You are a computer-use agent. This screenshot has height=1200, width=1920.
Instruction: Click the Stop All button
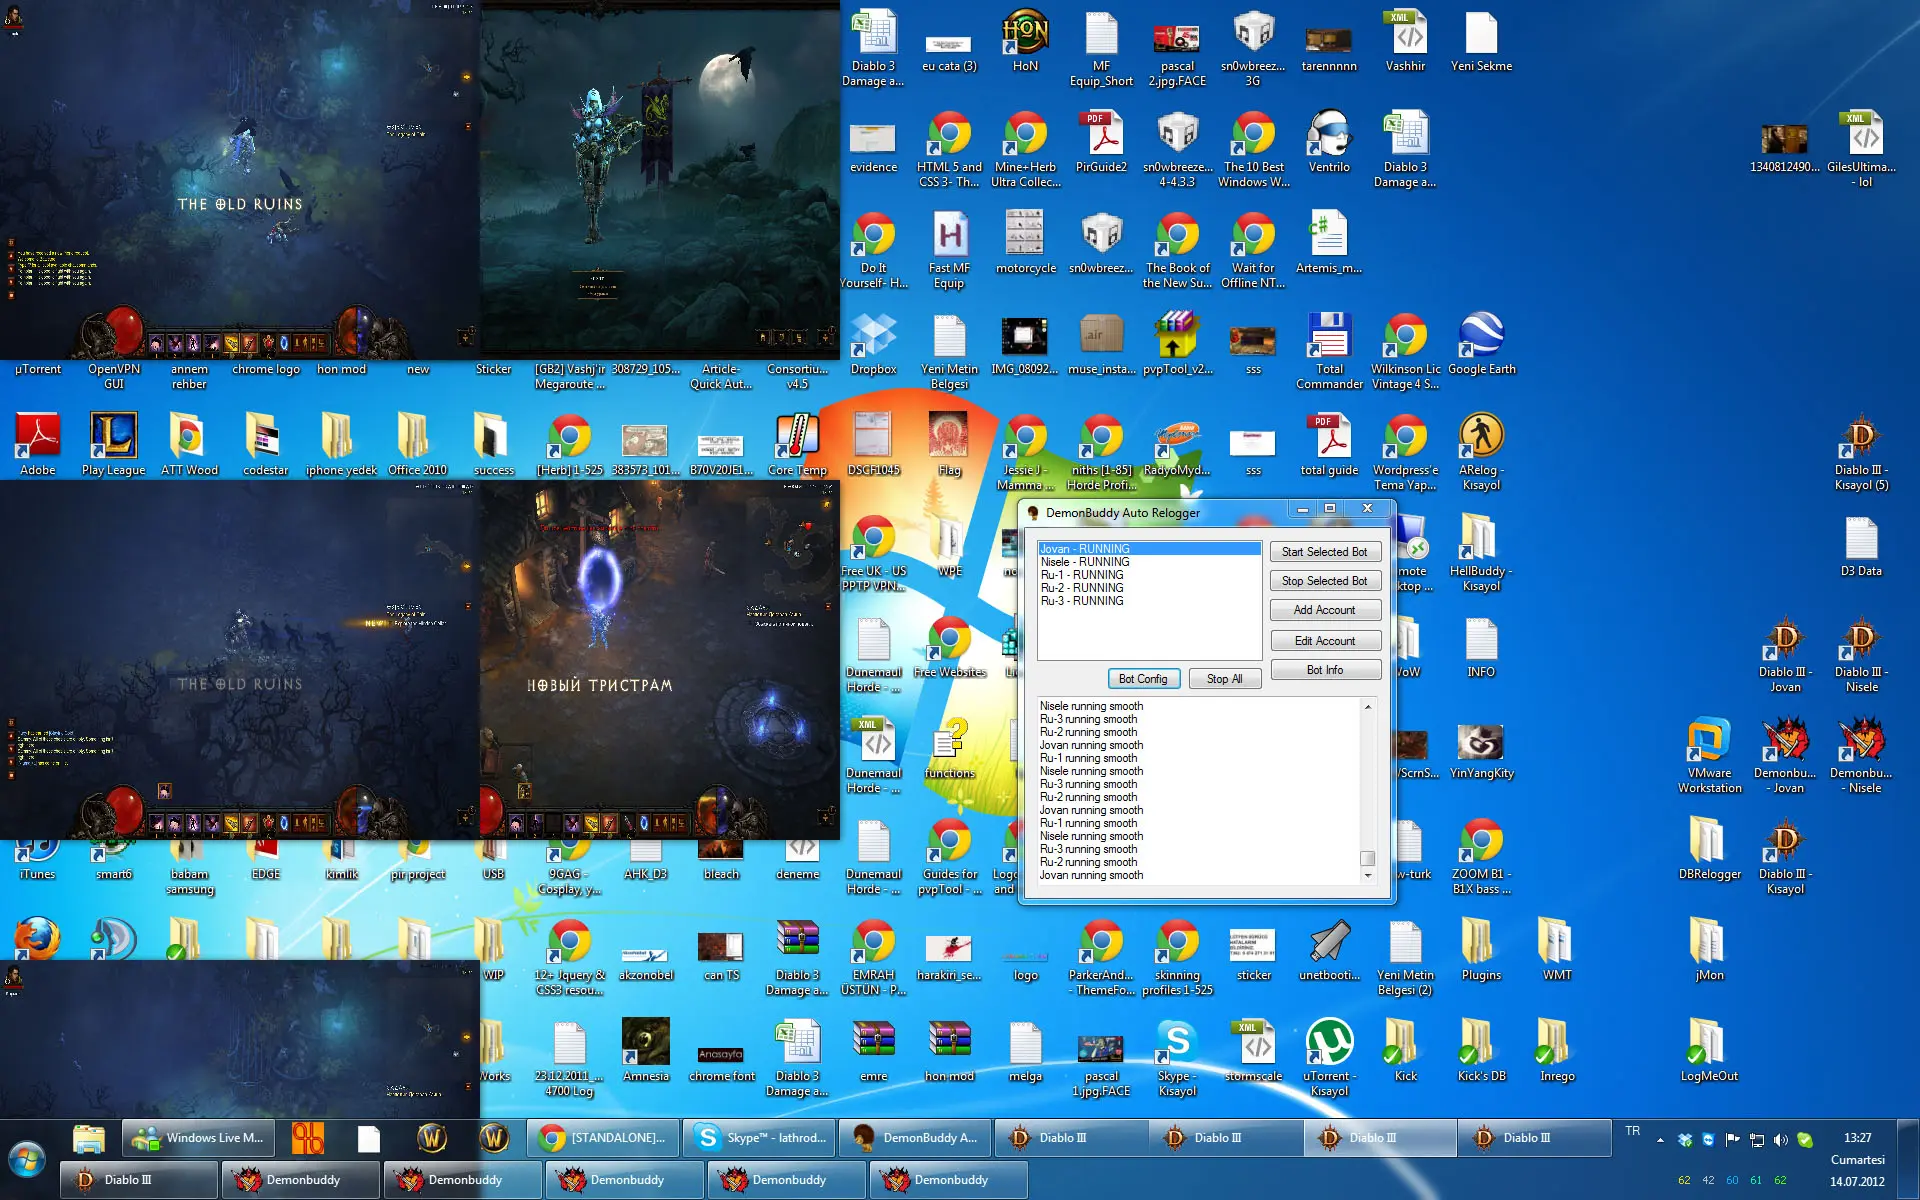click(x=1224, y=679)
